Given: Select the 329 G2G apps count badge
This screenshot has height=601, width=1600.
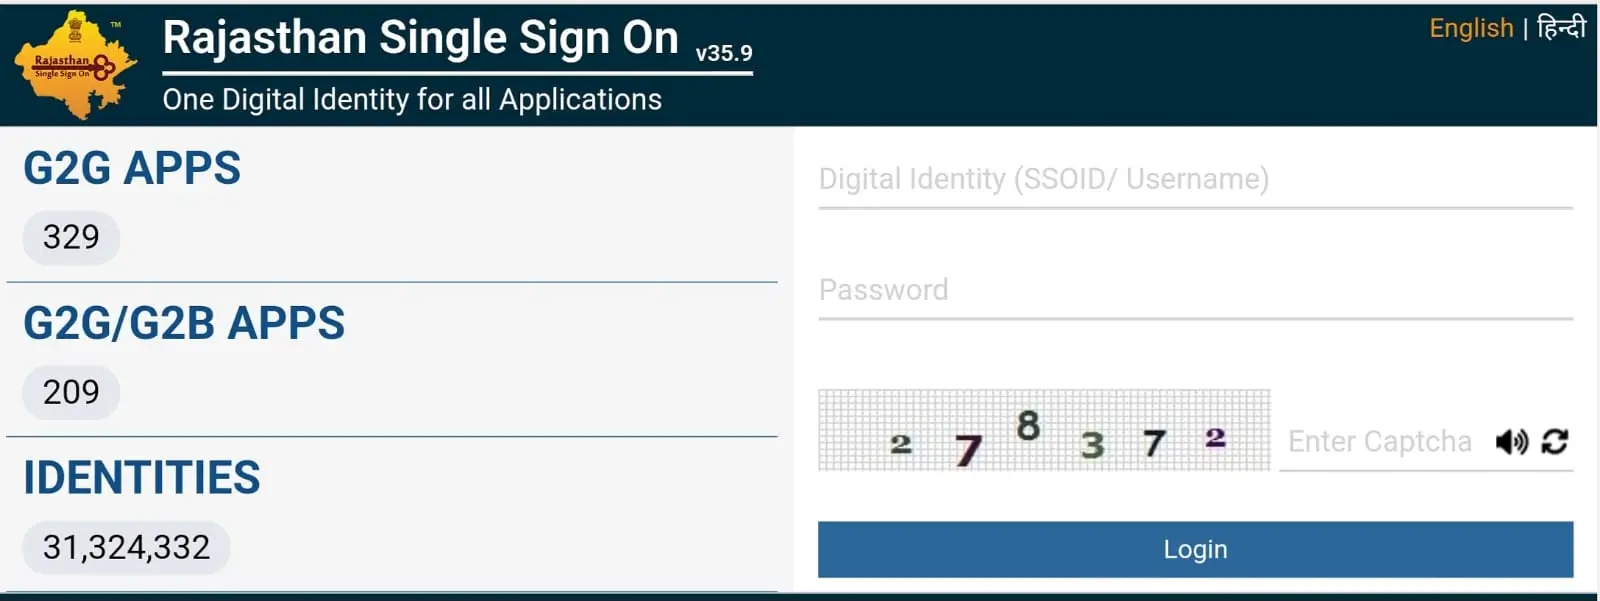Looking at the screenshot, I should point(71,237).
